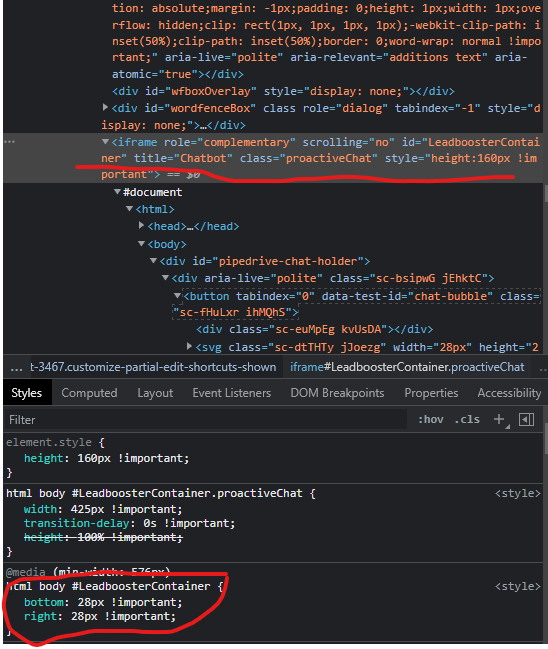Edit the transition-delay 0s value
This screenshot has height=649, width=548.
tap(150, 523)
